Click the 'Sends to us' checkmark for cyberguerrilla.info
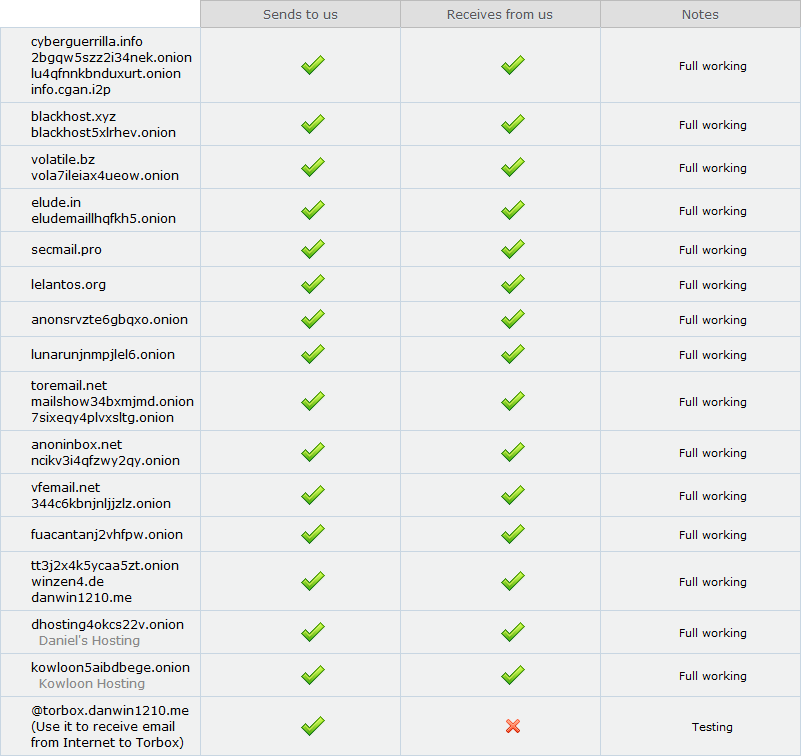 click(313, 66)
